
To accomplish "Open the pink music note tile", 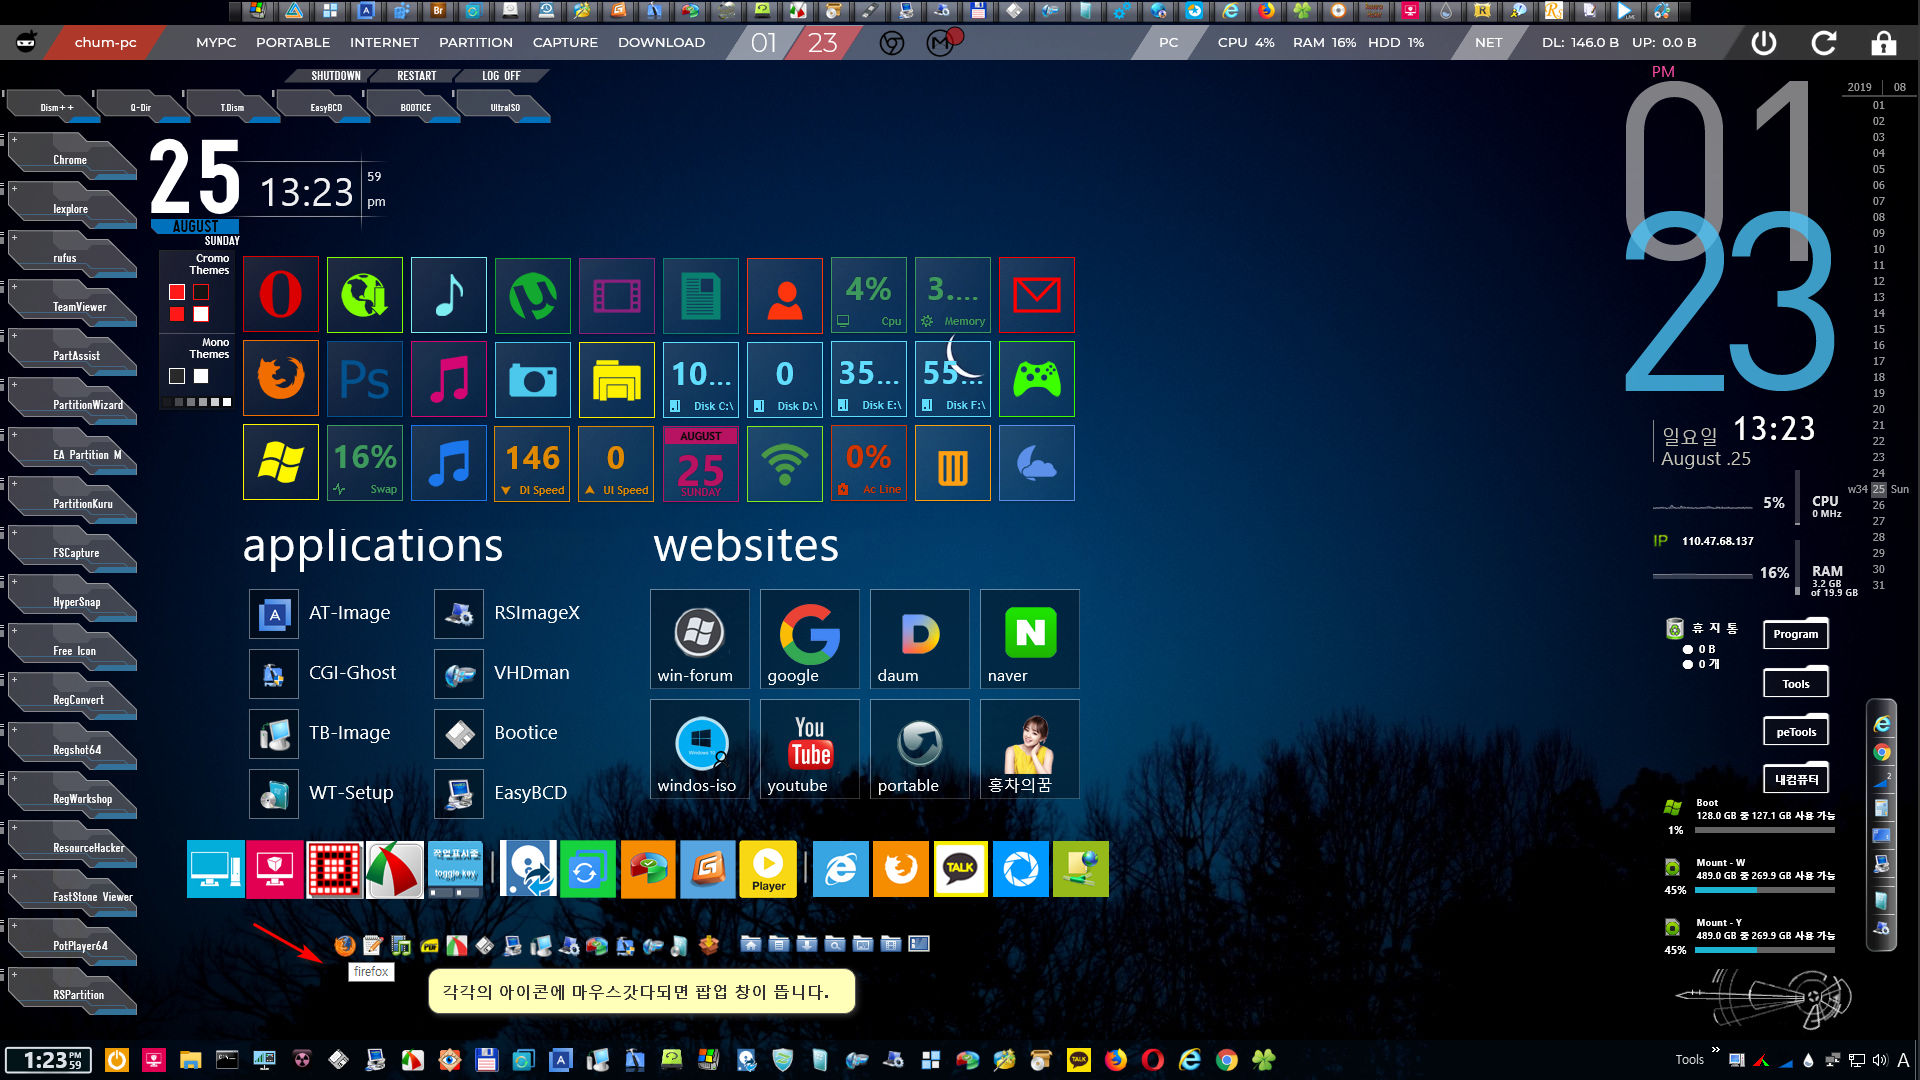I will click(x=449, y=379).
